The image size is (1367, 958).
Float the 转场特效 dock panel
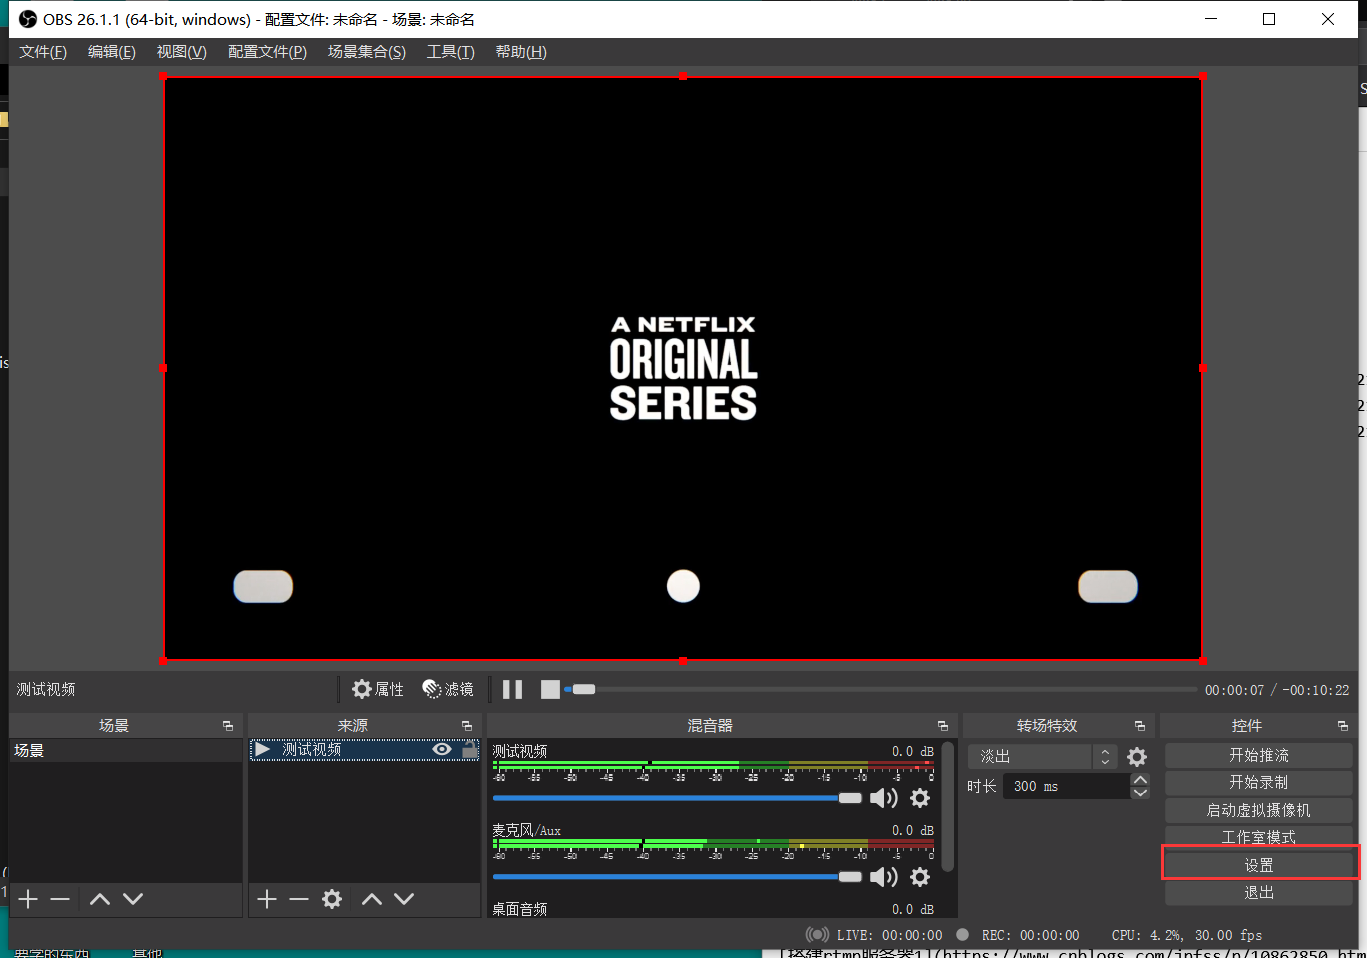(1140, 726)
